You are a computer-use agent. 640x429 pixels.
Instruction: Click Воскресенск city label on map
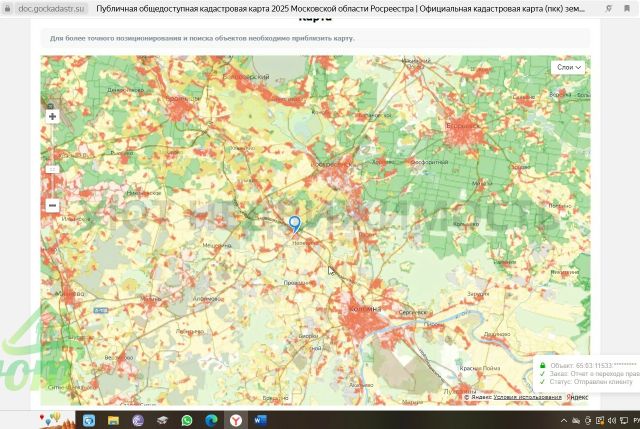(x=333, y=164)
